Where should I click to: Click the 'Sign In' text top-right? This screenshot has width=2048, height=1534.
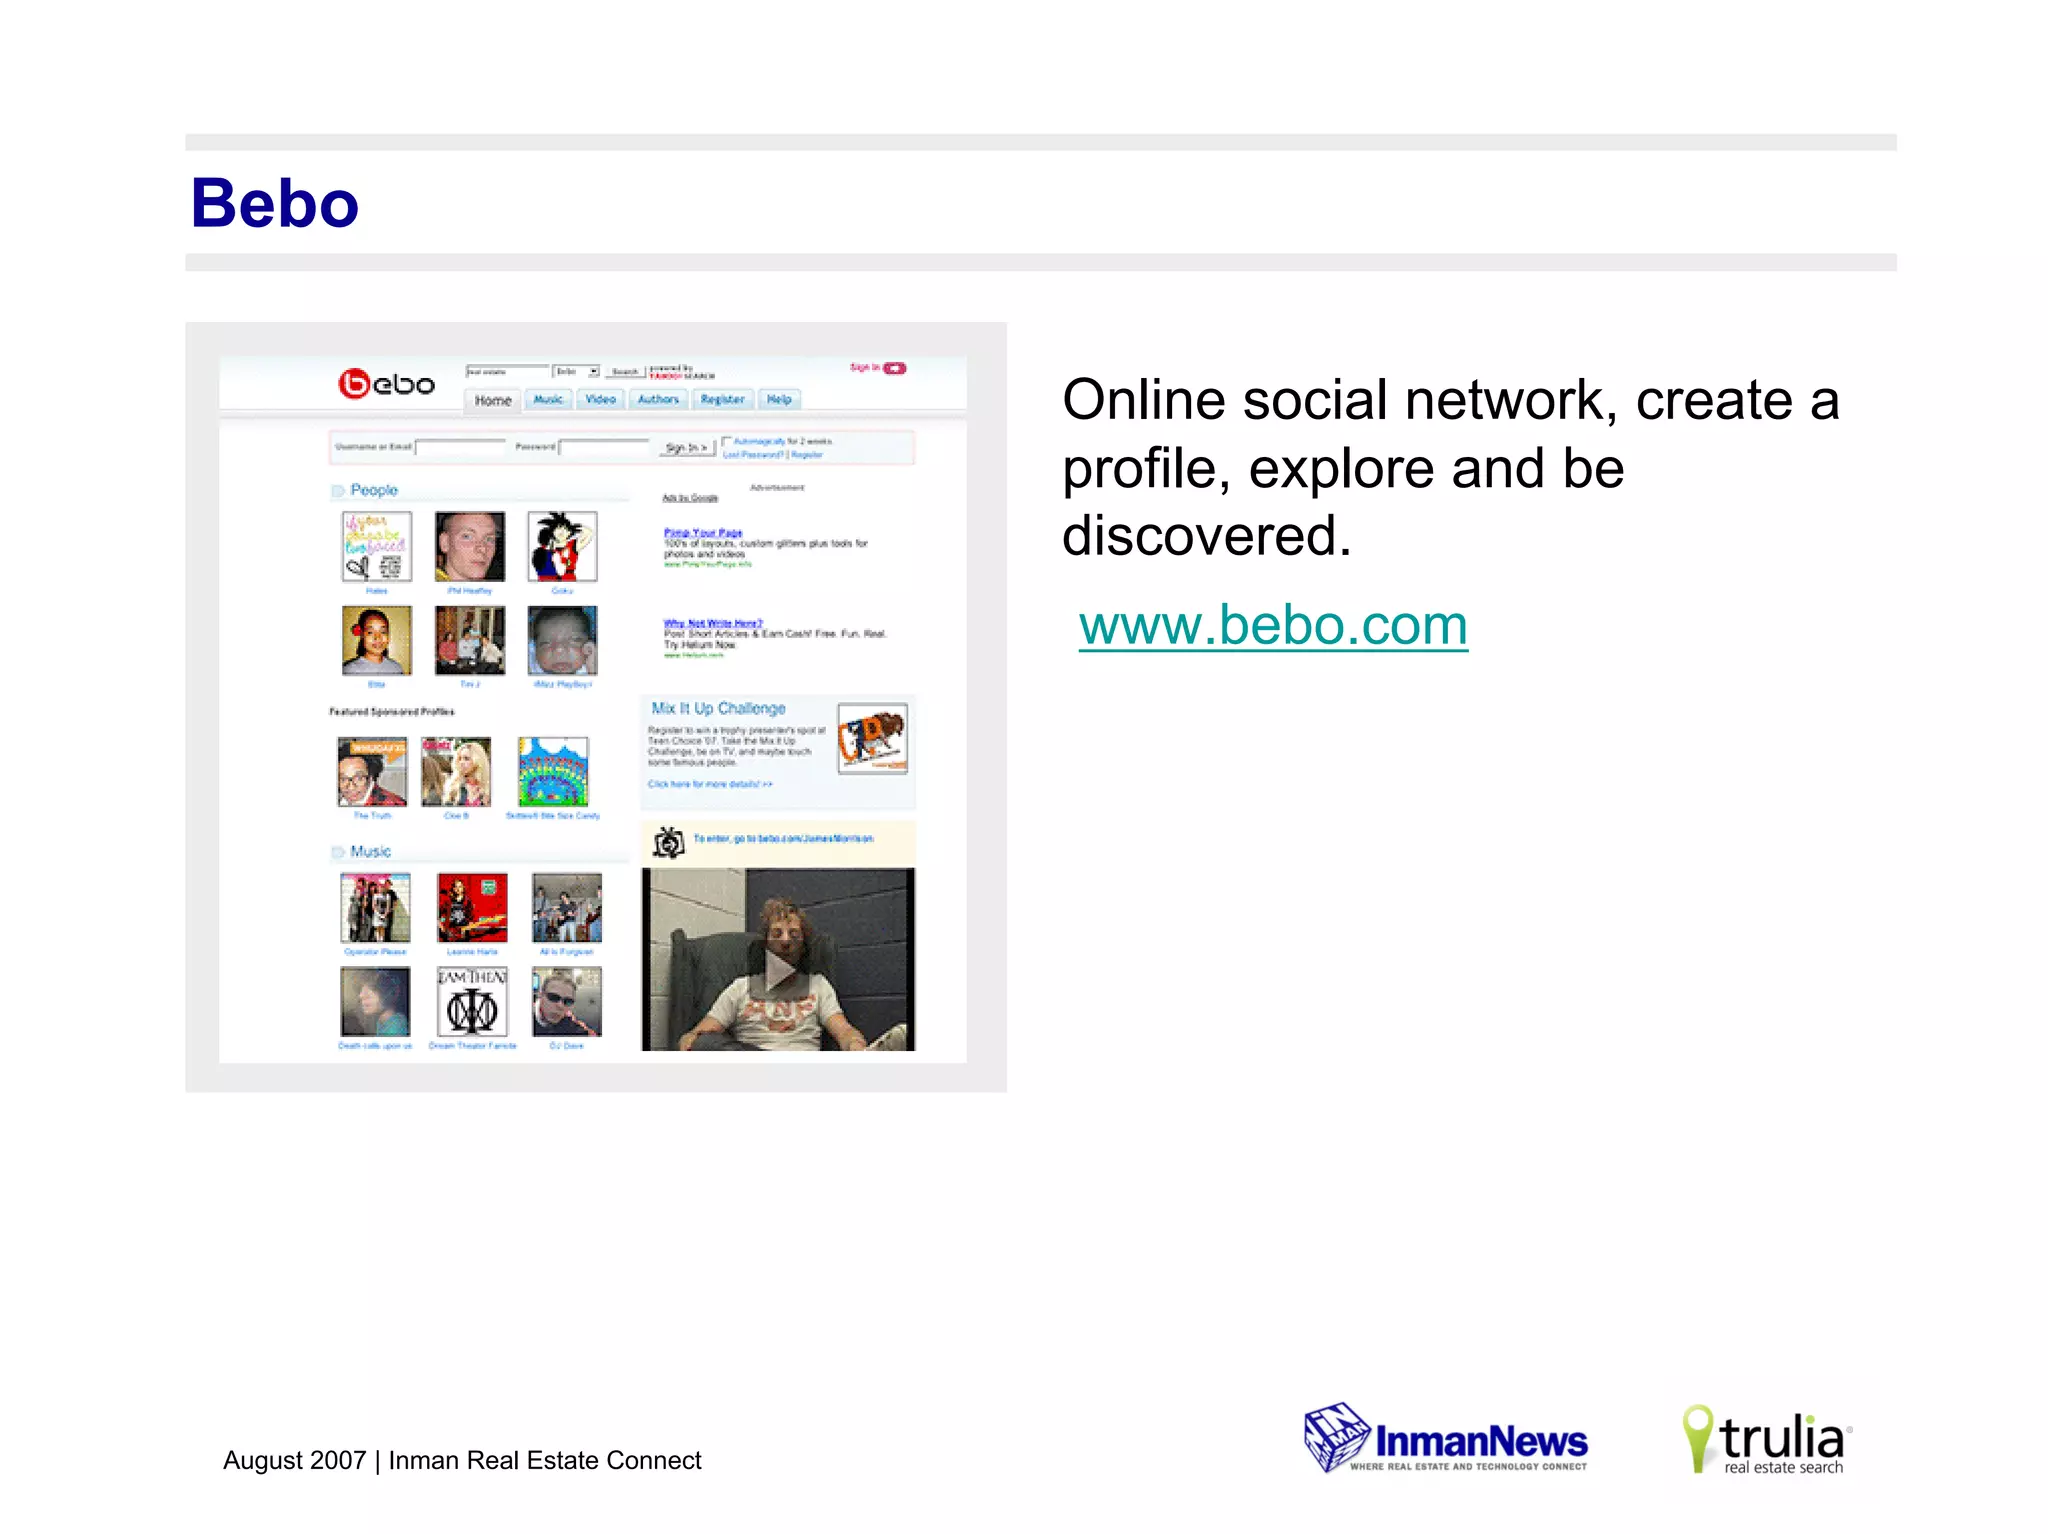864,368
